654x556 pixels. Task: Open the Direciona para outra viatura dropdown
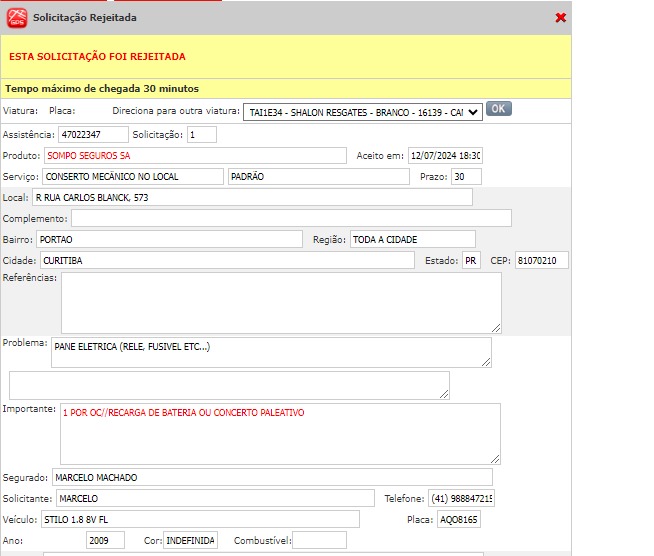(362, 112)
